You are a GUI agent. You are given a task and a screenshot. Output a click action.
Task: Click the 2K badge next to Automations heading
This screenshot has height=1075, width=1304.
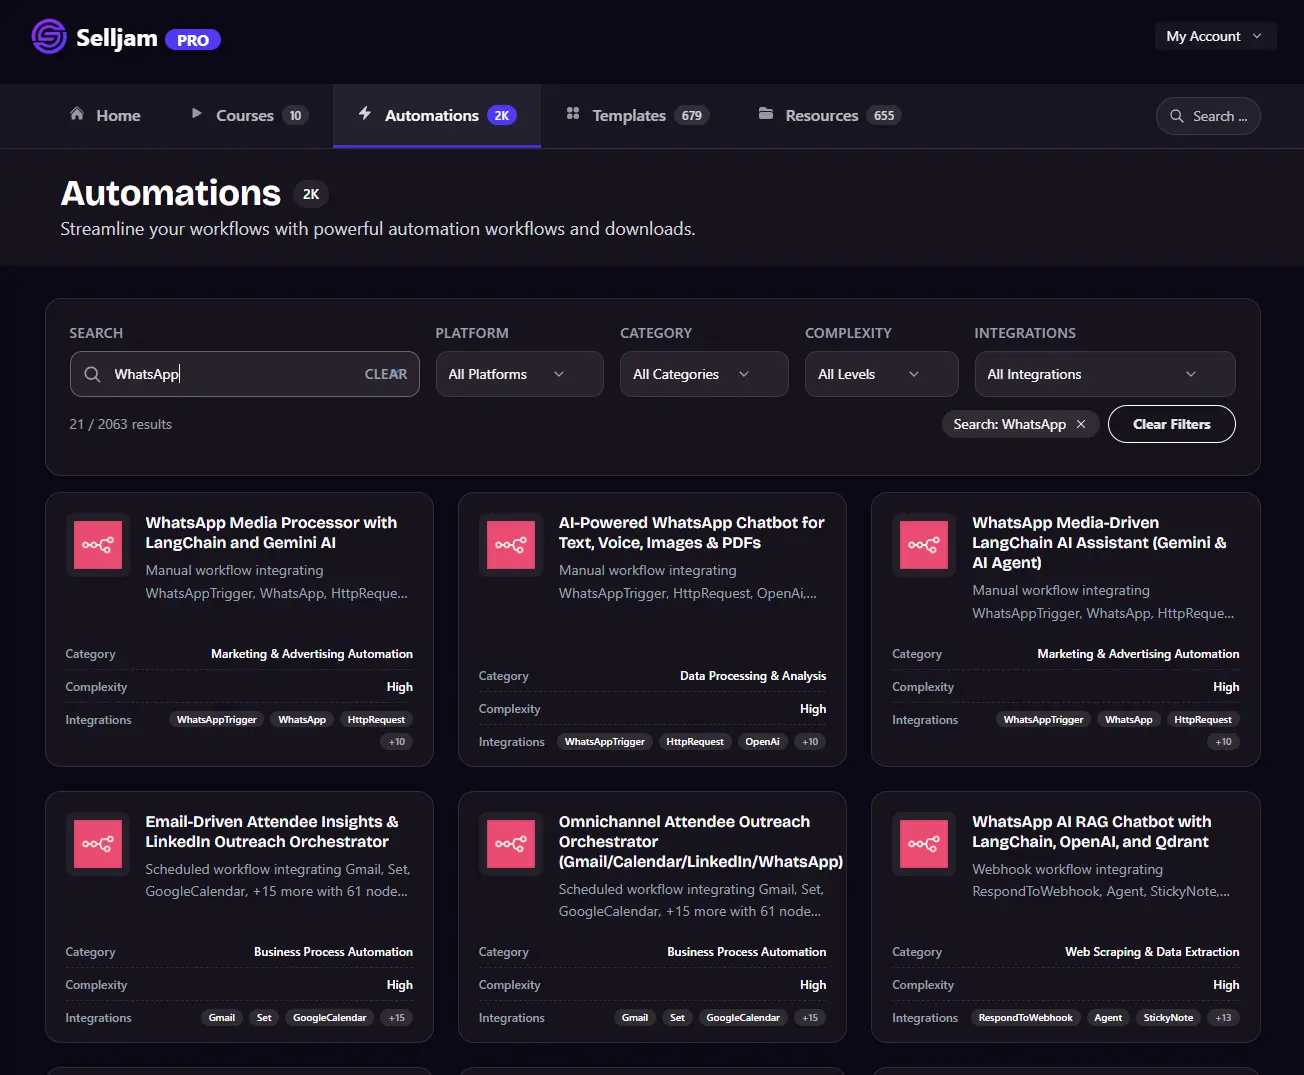pyautogui.click(x=311, y=194)
